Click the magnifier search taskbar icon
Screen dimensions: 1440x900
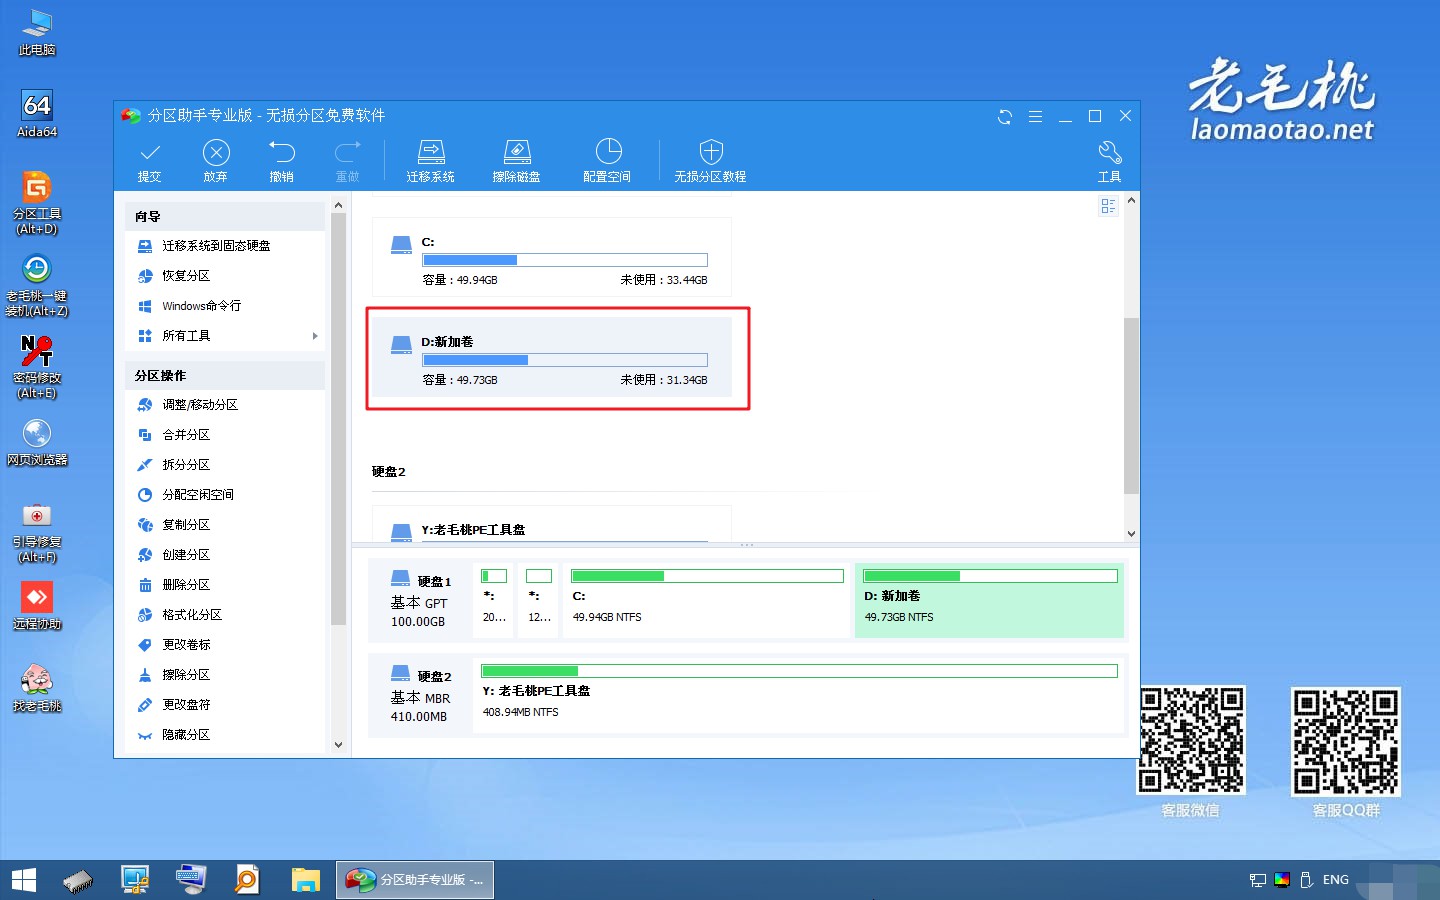click(246, 880)
